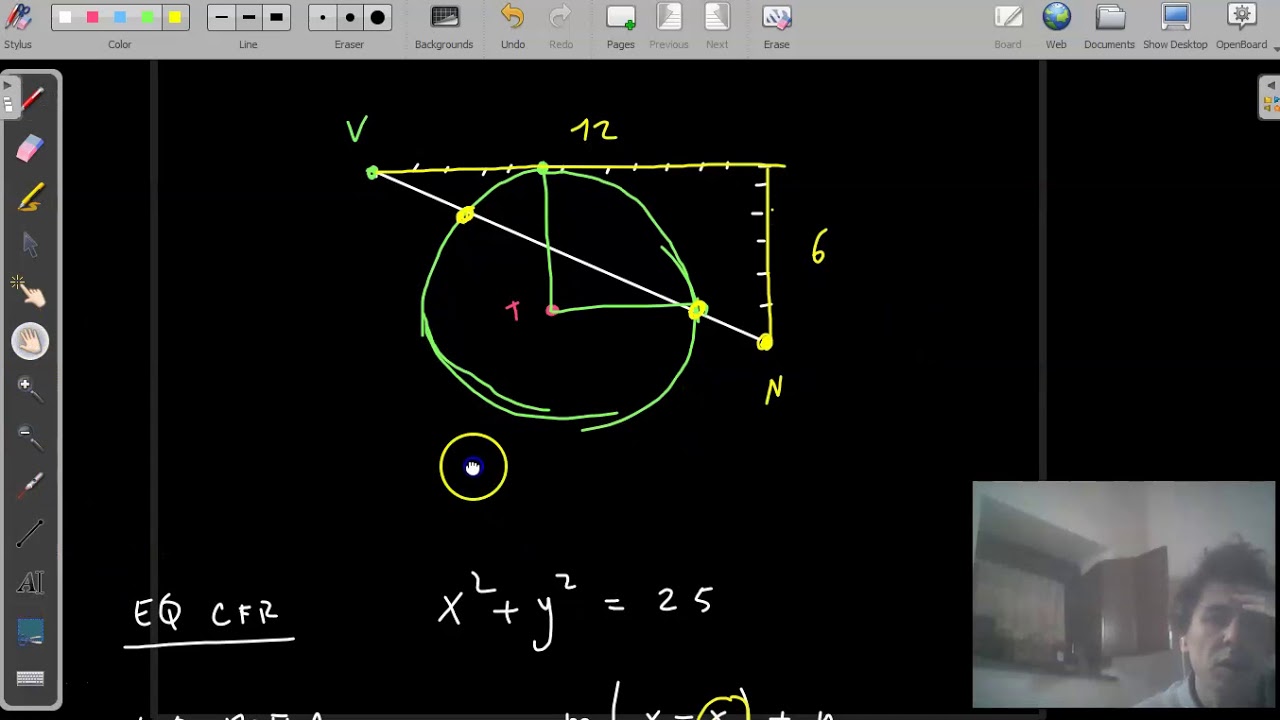Switch to Board mode
The height and width of the screenshot is (720, 1280).
point(1008,27)
